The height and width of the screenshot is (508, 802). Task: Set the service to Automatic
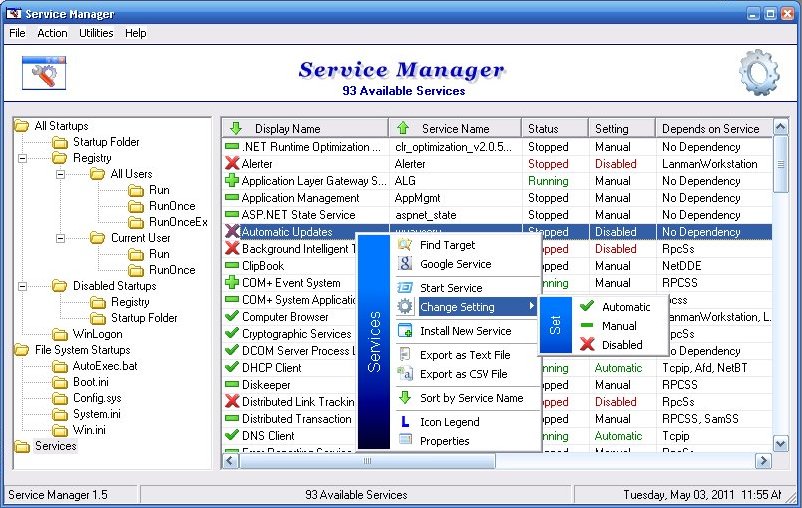click(x=625, y=307)
